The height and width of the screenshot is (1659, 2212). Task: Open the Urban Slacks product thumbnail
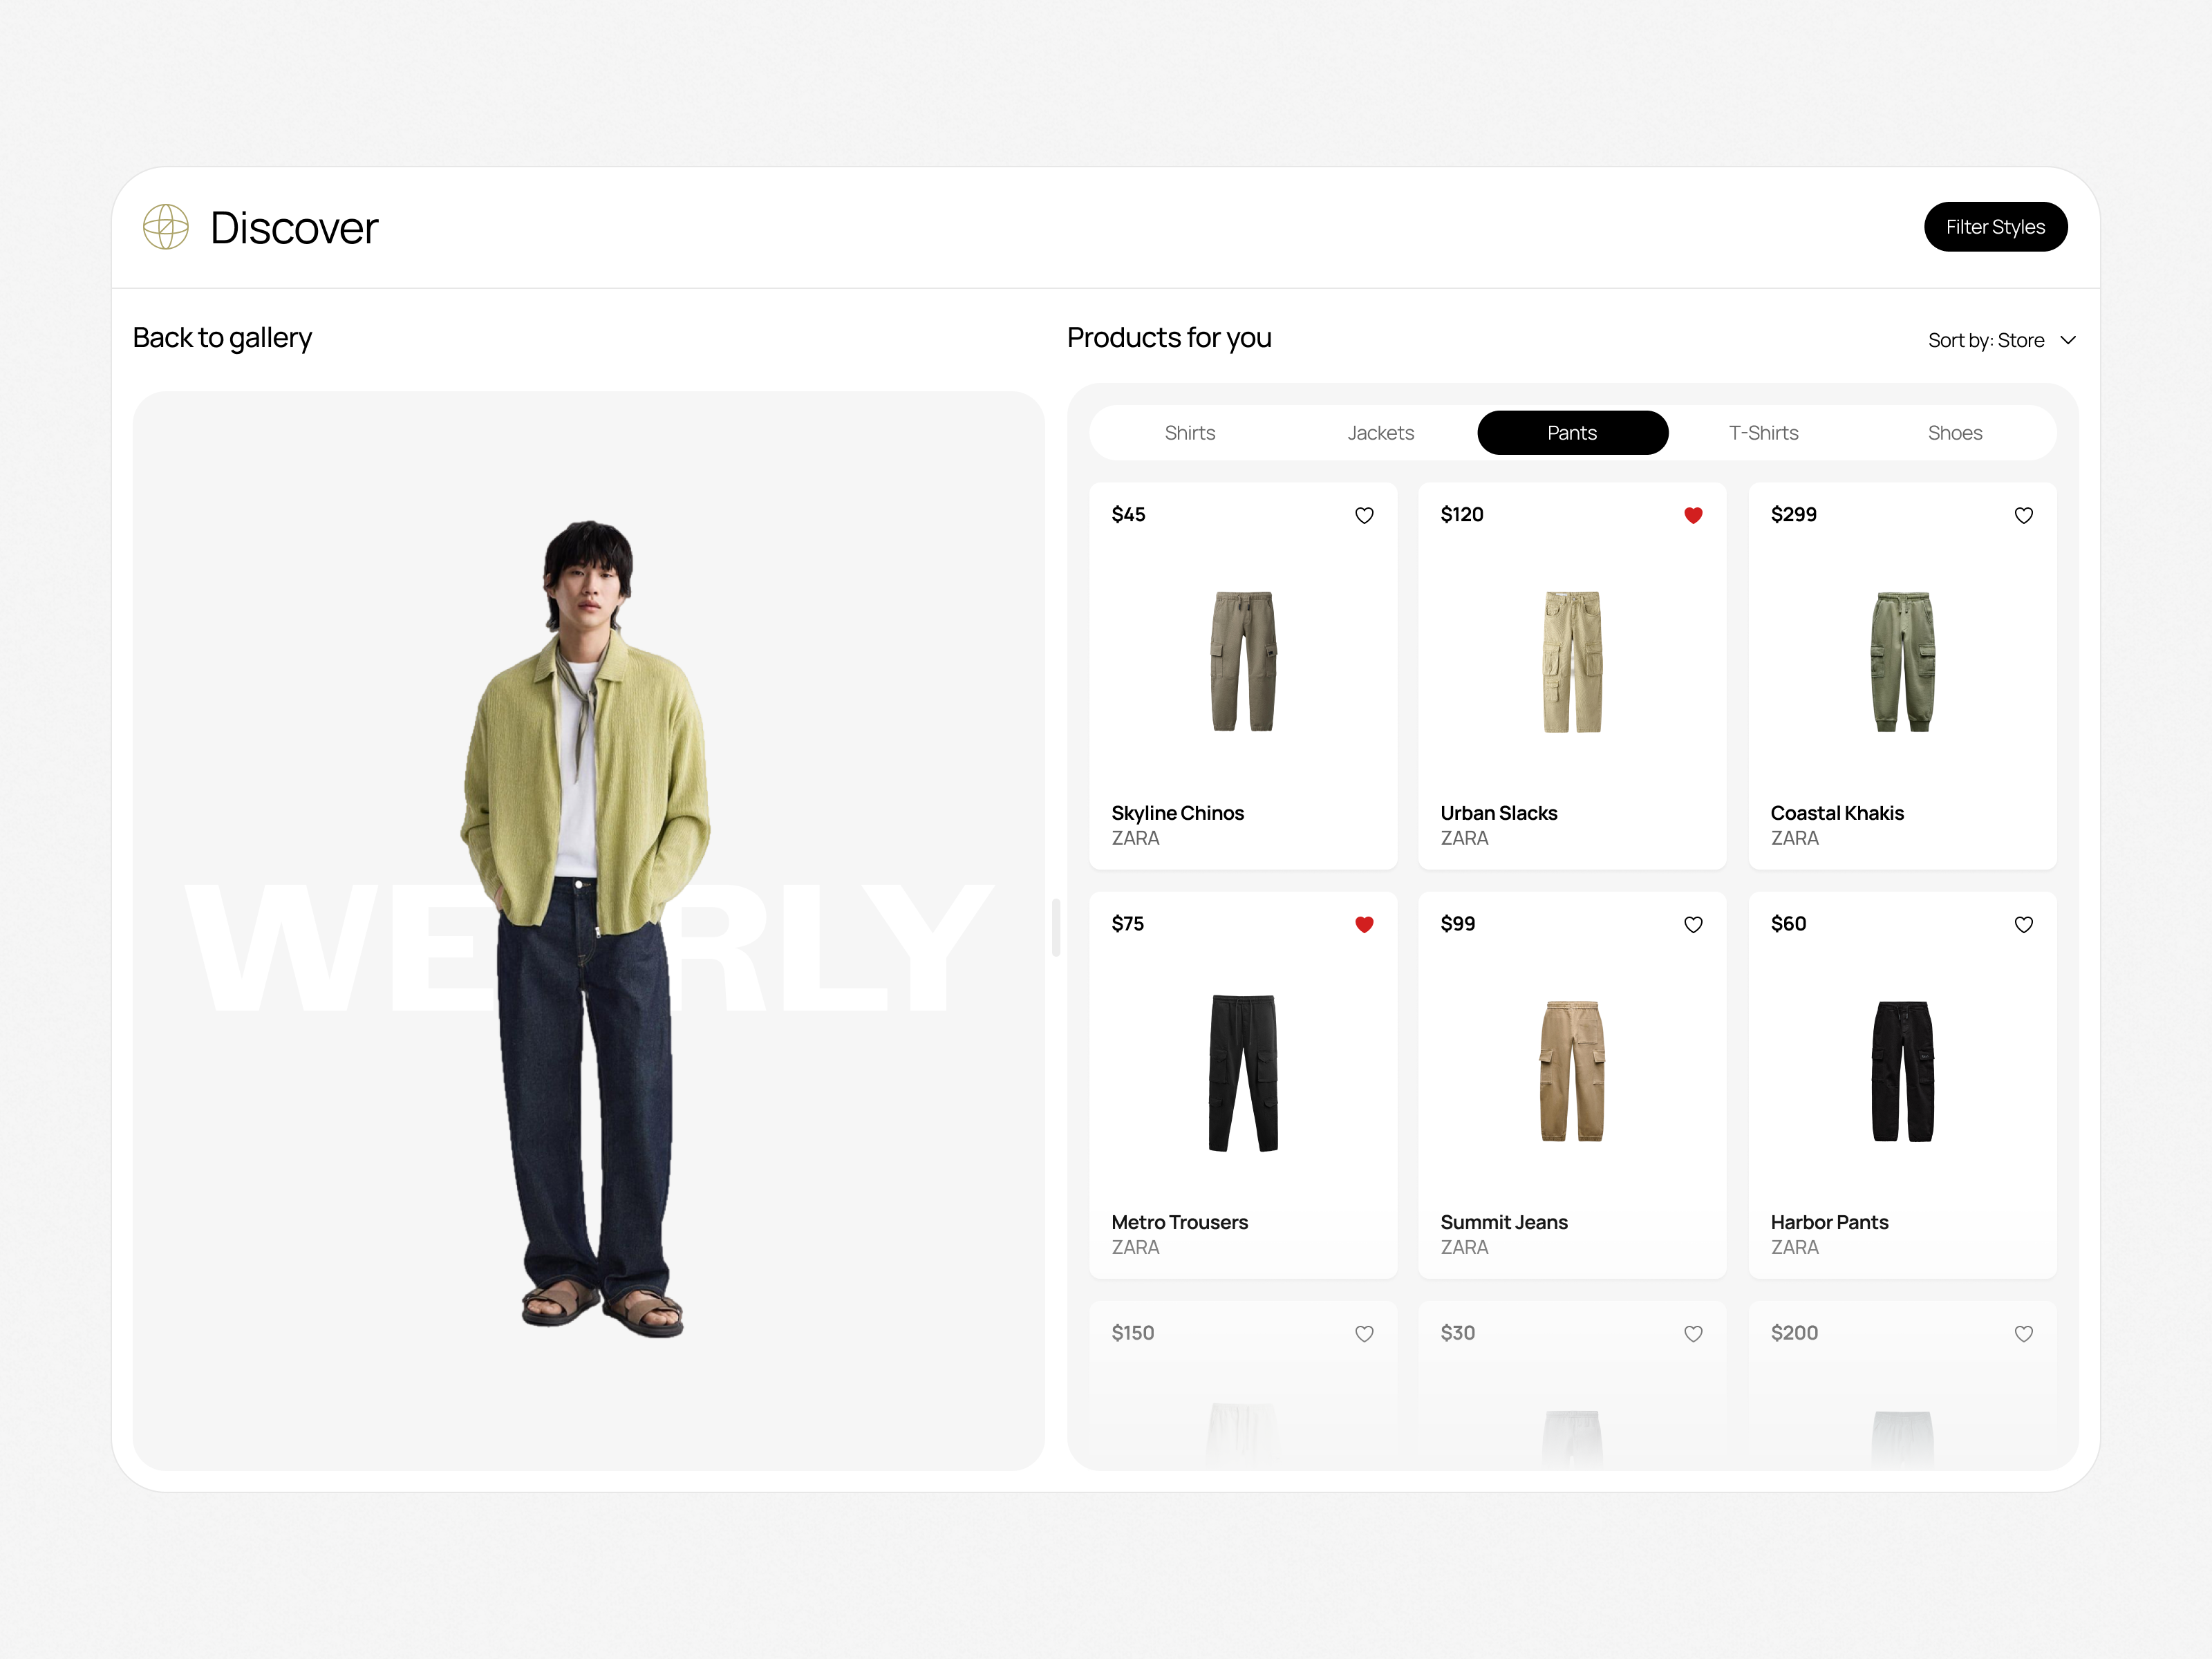pos(1572,661)
